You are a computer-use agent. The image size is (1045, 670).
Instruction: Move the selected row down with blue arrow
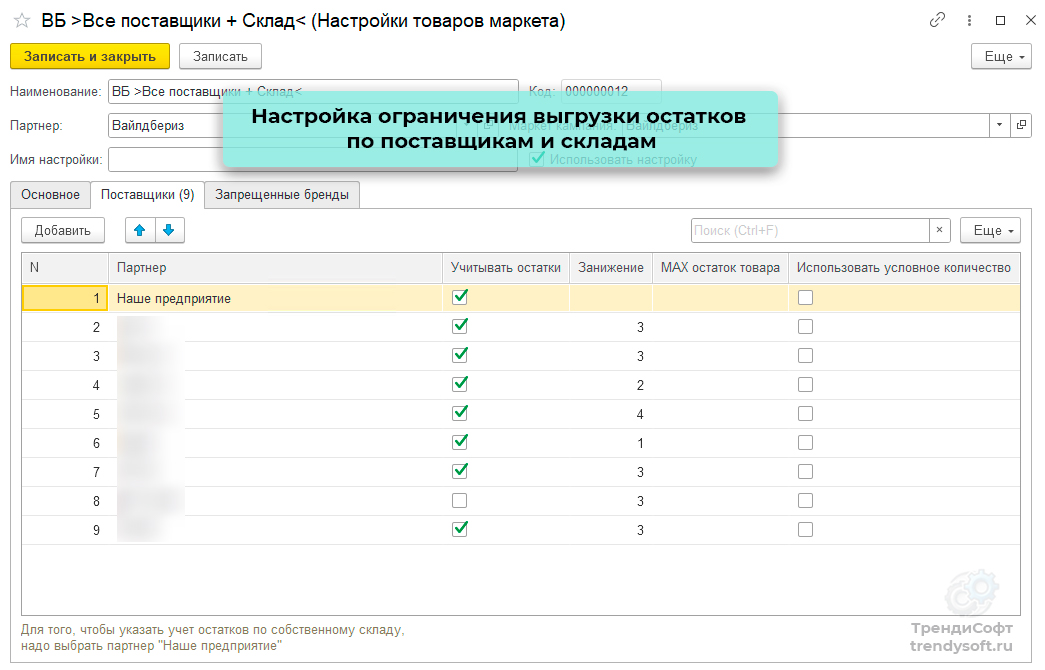coord(169,231)
